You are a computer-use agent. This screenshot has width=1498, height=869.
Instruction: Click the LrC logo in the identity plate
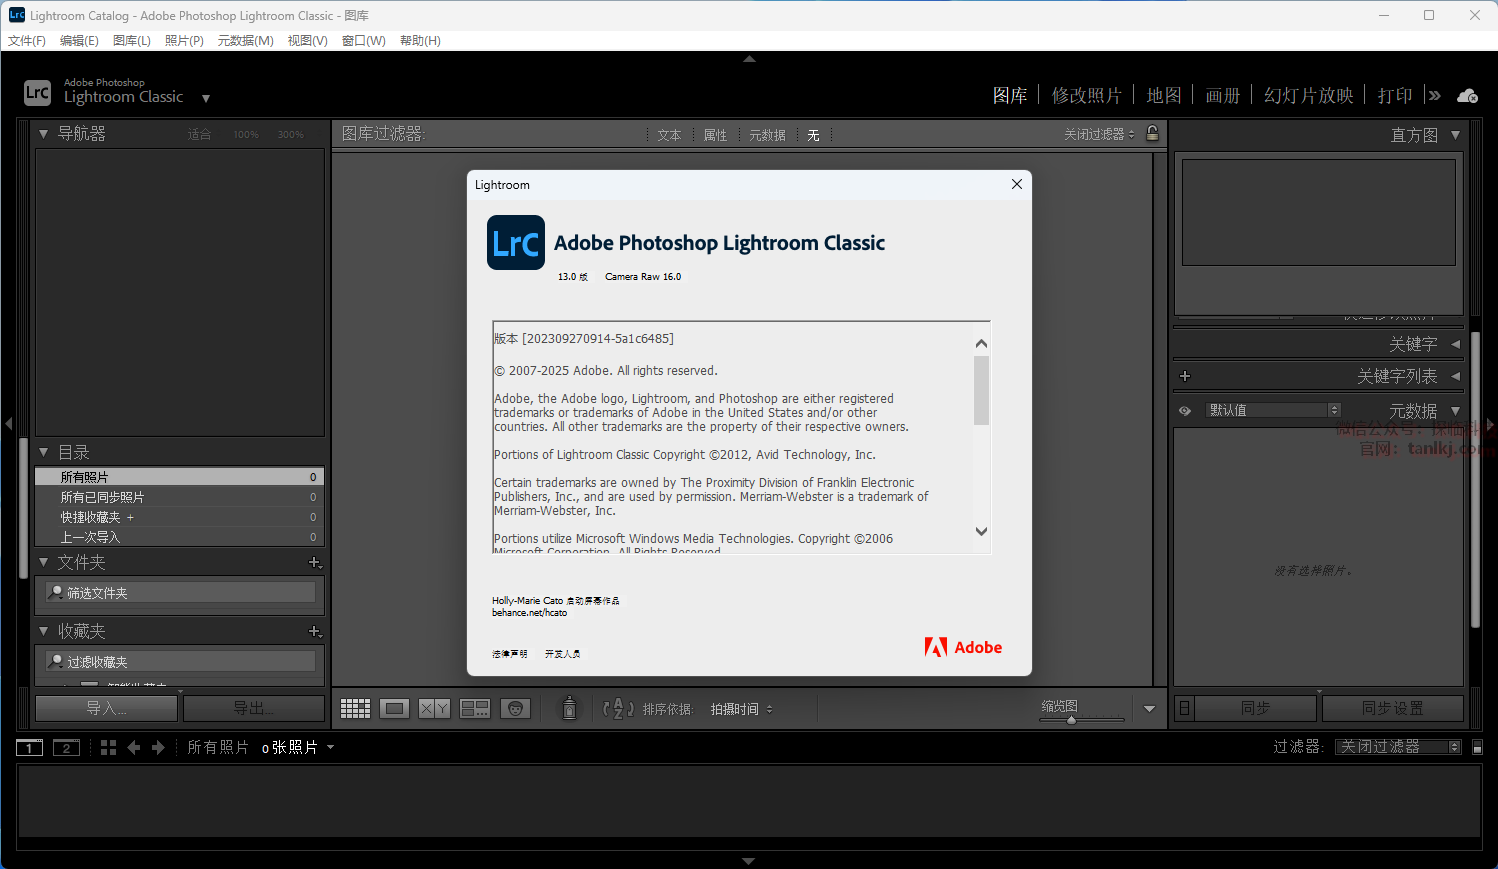click(x=37, y=93)
